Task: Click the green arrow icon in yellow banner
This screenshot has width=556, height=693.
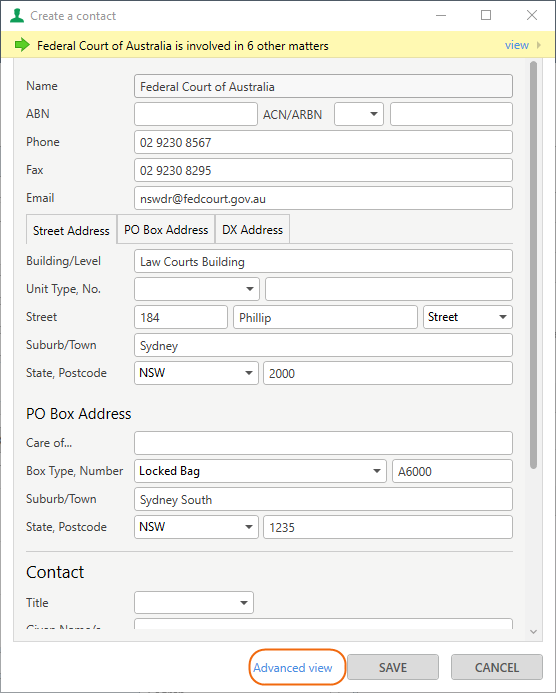Action: pos(22,45)
